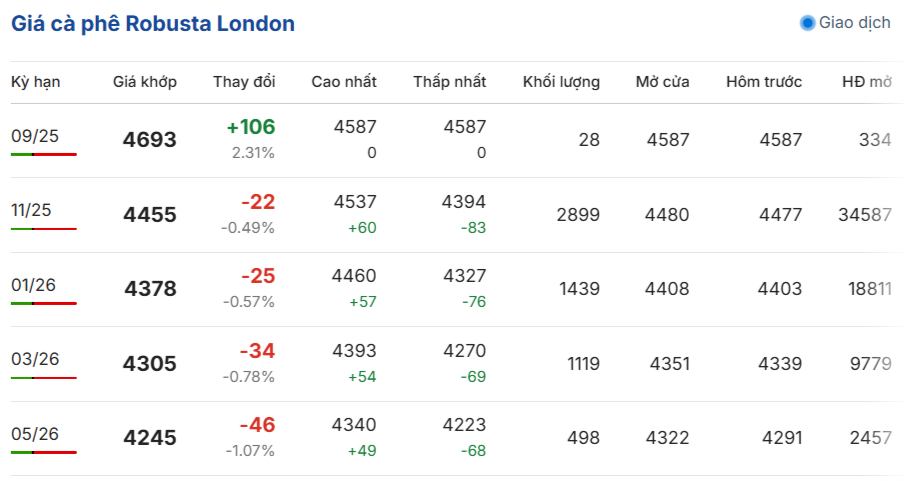Click the Cao nhất column header
The image size is (921, 481).
pyautogui.click(x=344, y=82)
